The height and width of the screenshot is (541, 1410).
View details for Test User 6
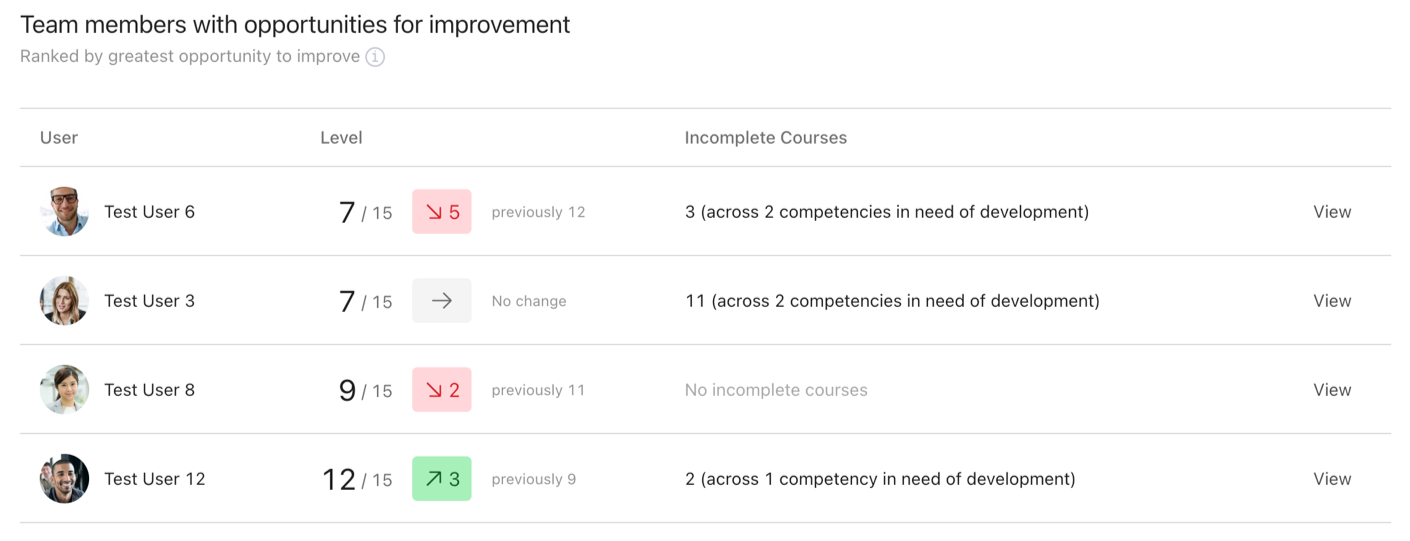[1332, 212]
